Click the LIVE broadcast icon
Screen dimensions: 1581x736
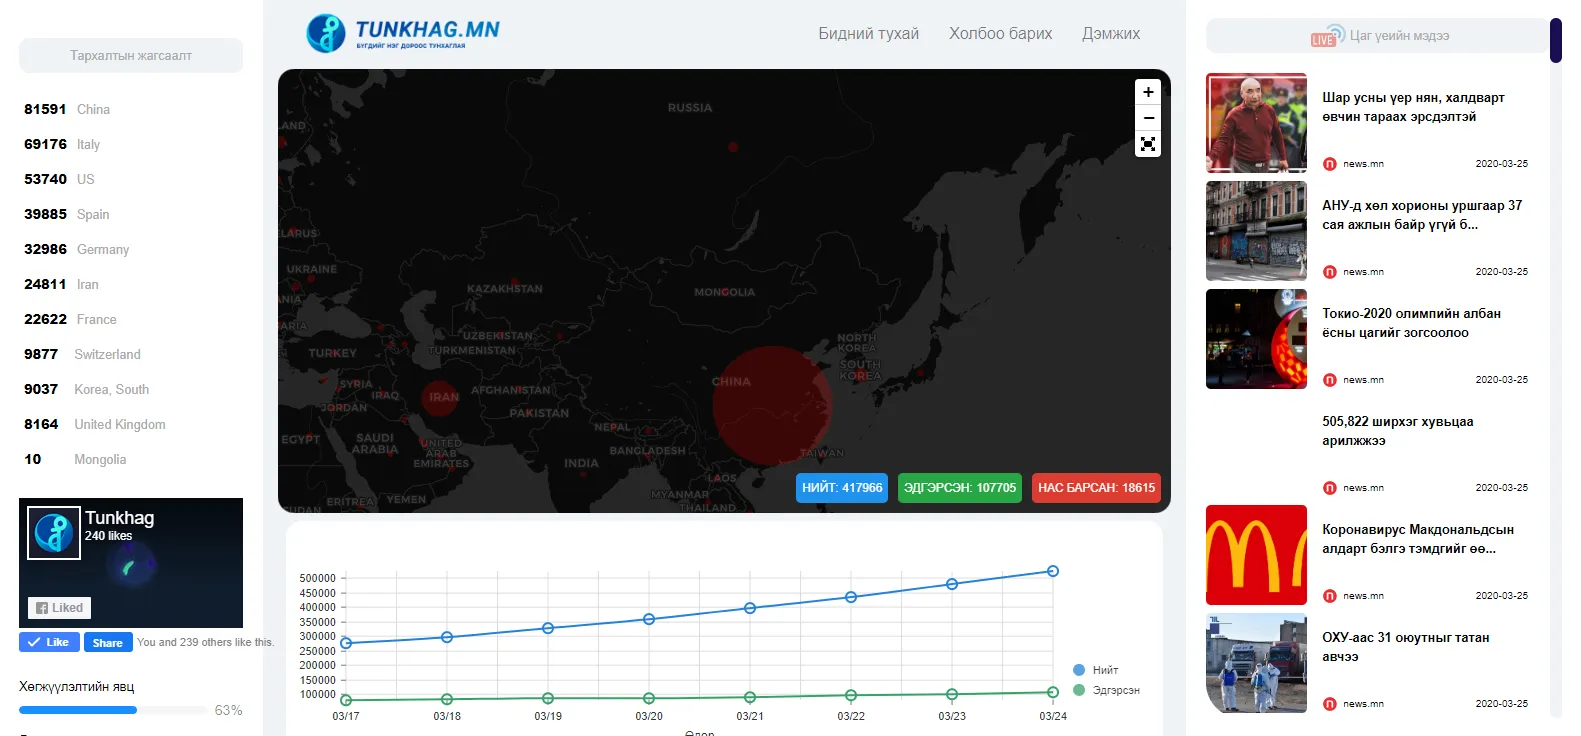[x=1328, y=36]
